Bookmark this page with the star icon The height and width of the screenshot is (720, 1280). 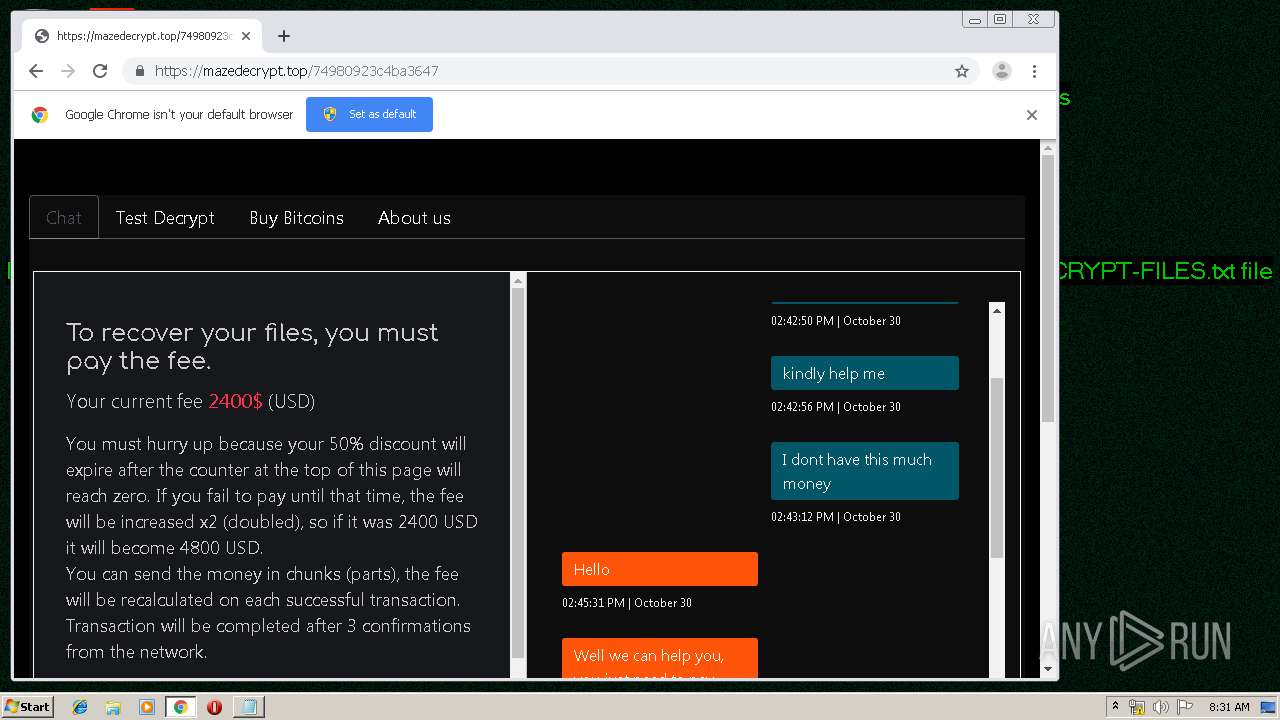point(962,71)
